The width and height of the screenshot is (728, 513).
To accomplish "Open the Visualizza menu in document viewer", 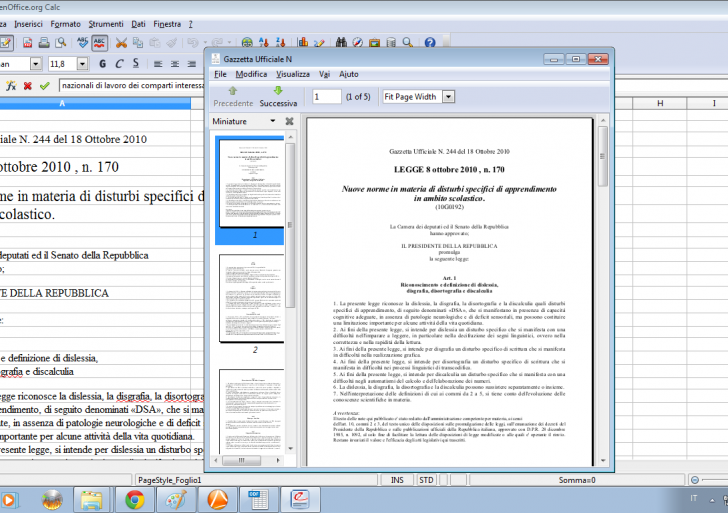I will 293,74.
